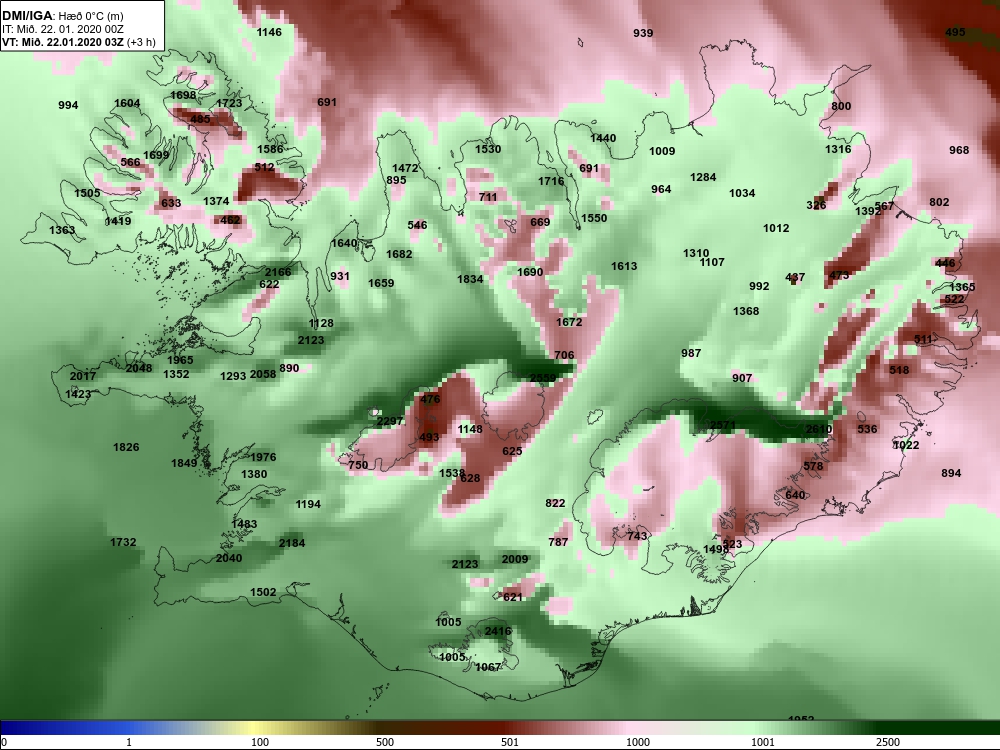Click the map value '822'

[x=555, y=503]
